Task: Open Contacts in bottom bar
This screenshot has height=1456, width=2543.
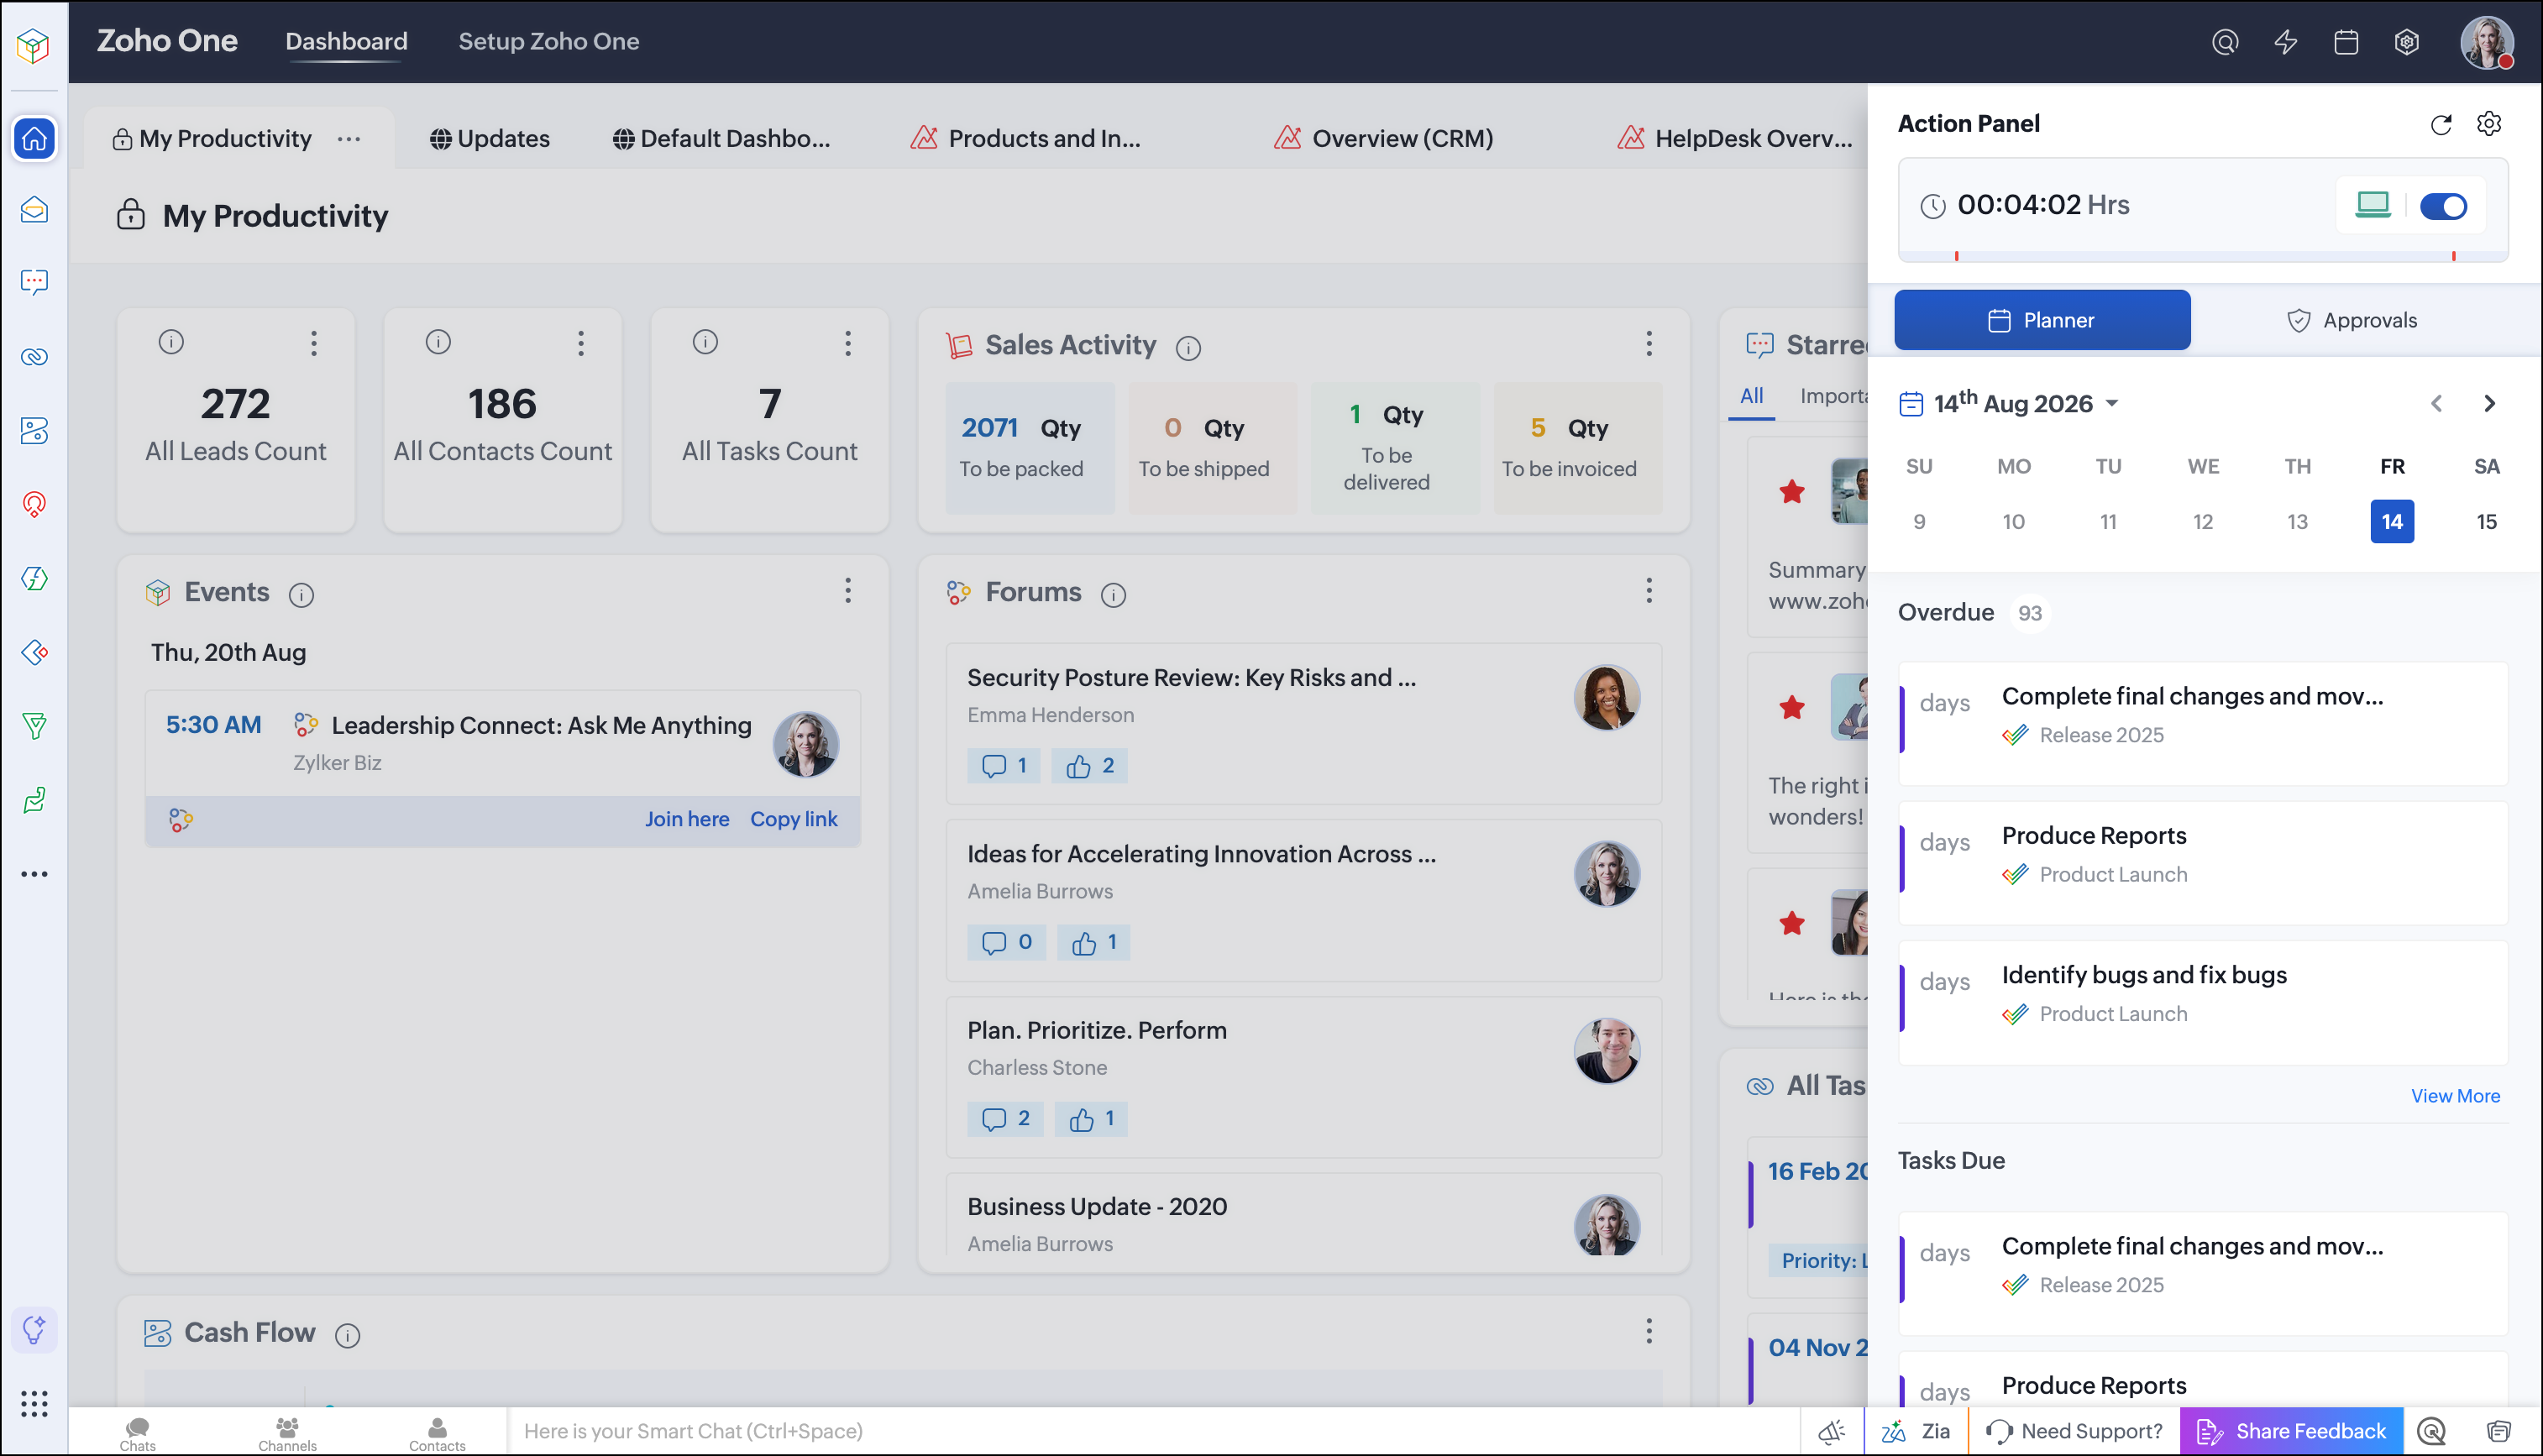Action: coord(437,1433)
